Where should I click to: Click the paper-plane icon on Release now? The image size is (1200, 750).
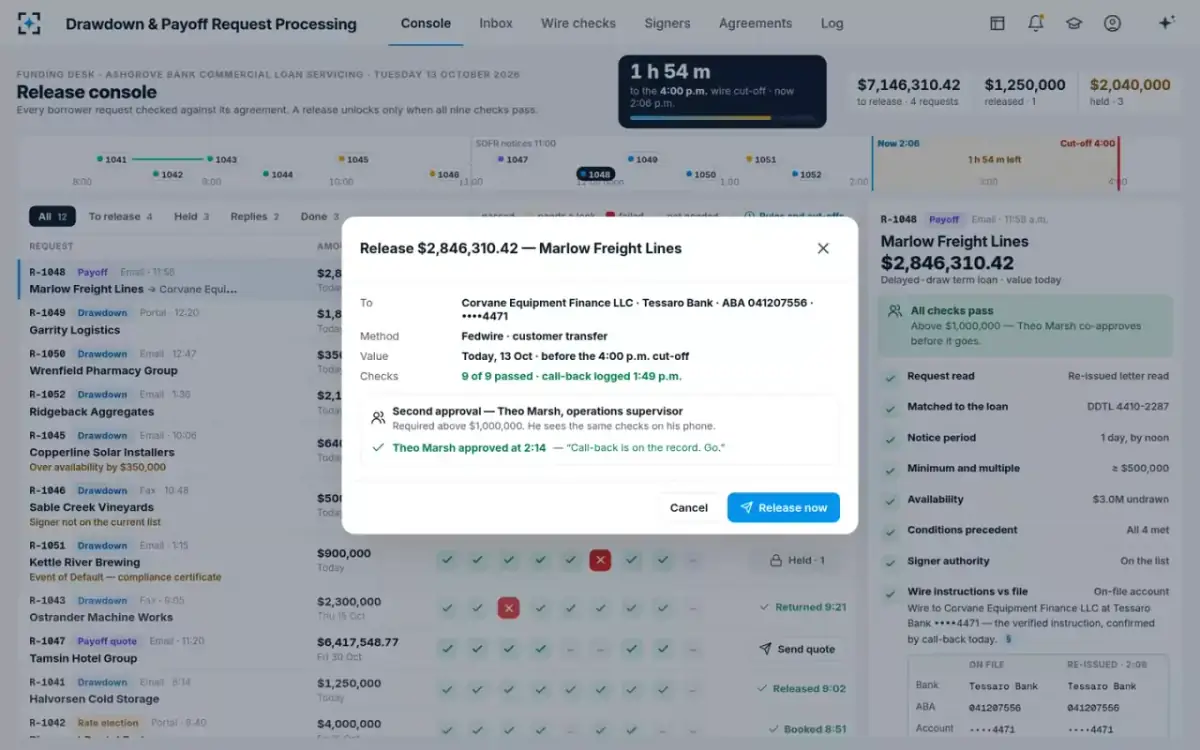(x=746, y=508)
